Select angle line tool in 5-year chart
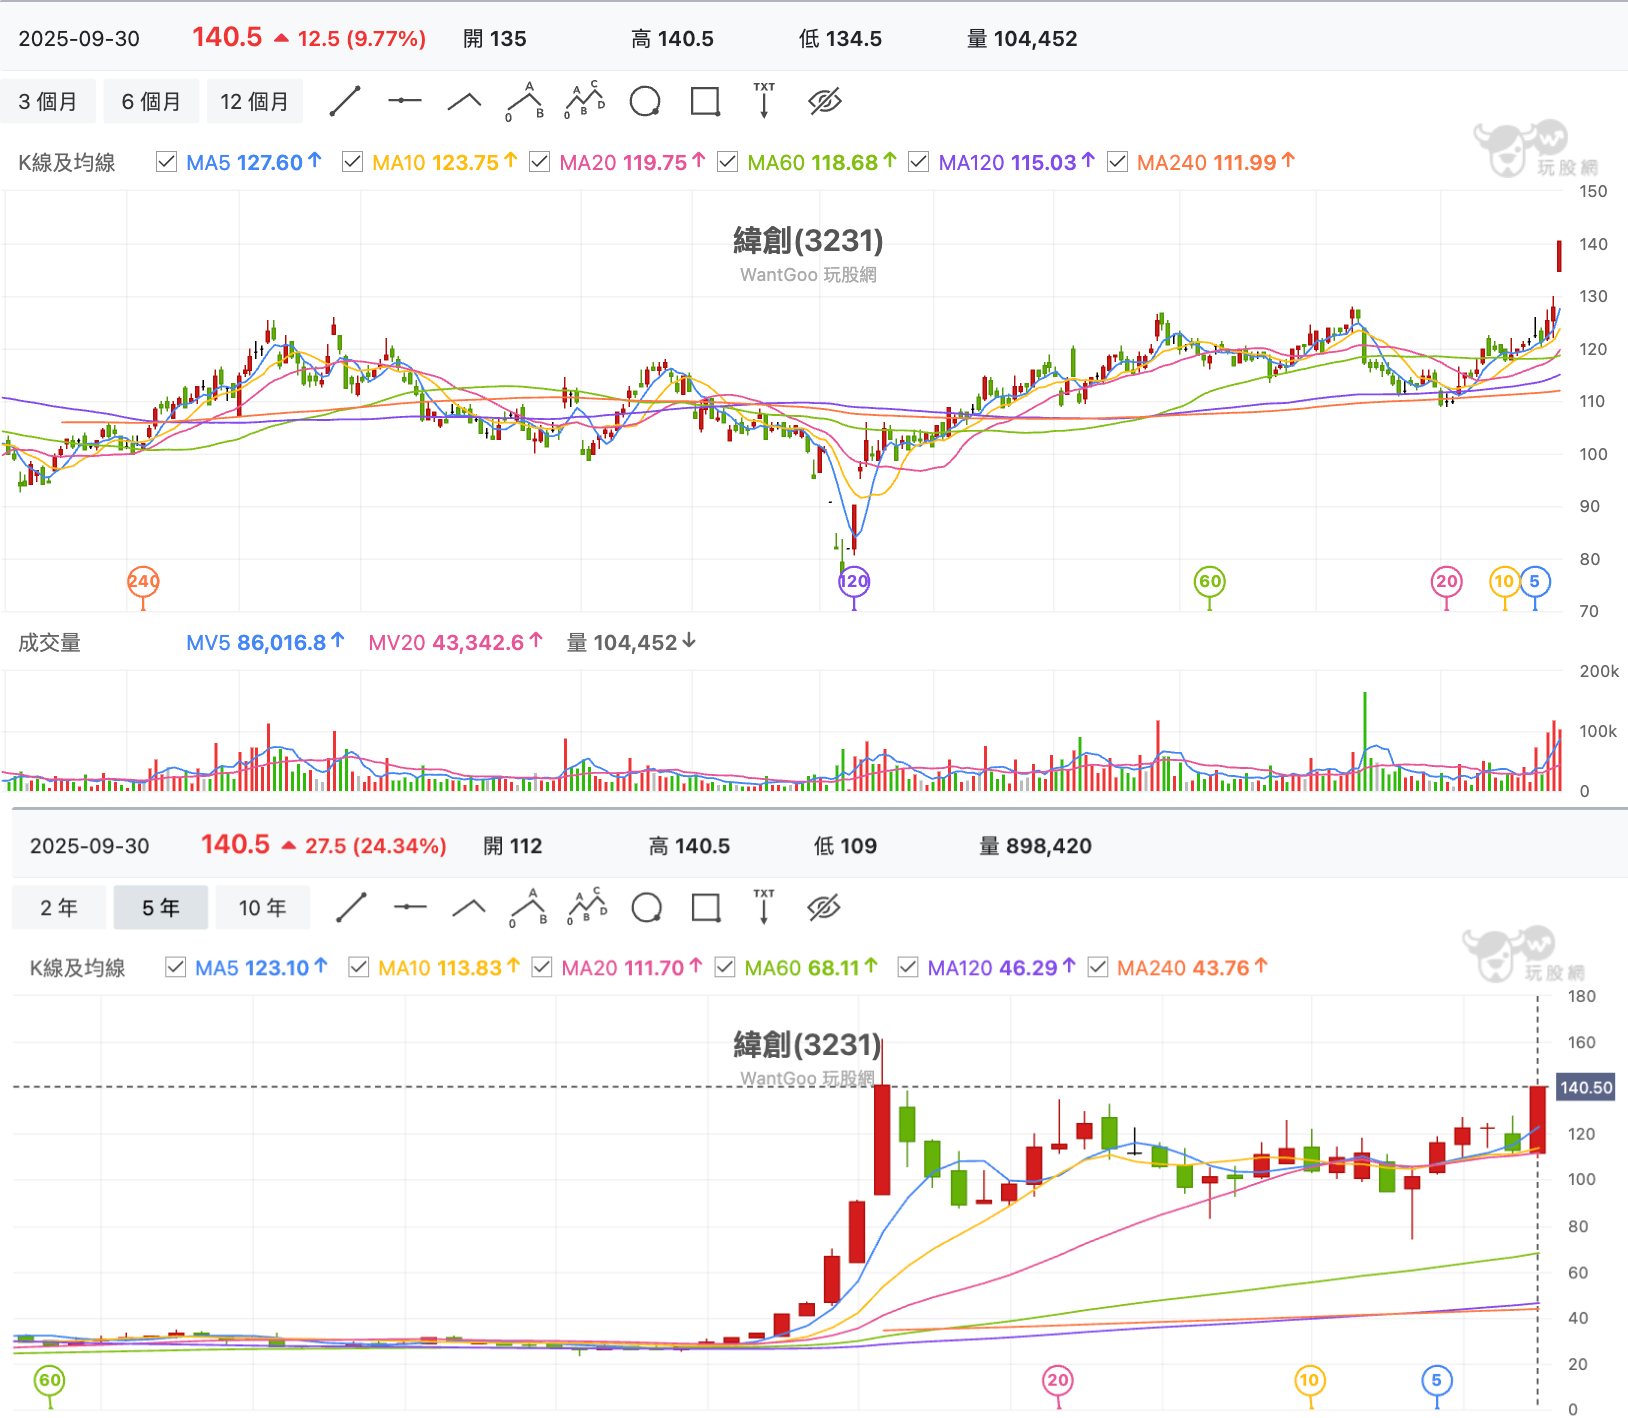This screenshot has width=1628, height=1418. pyautogui.click(x=469, y=908)
